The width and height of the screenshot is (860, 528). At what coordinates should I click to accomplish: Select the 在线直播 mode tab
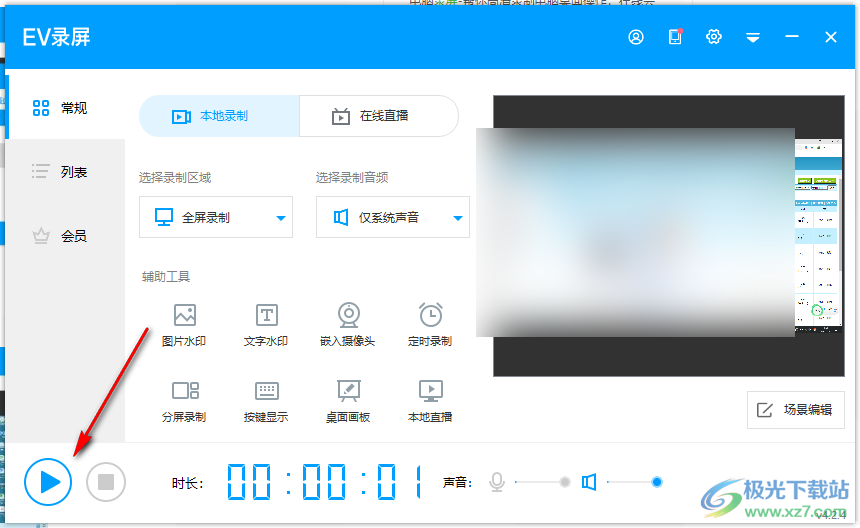point(379,116)
